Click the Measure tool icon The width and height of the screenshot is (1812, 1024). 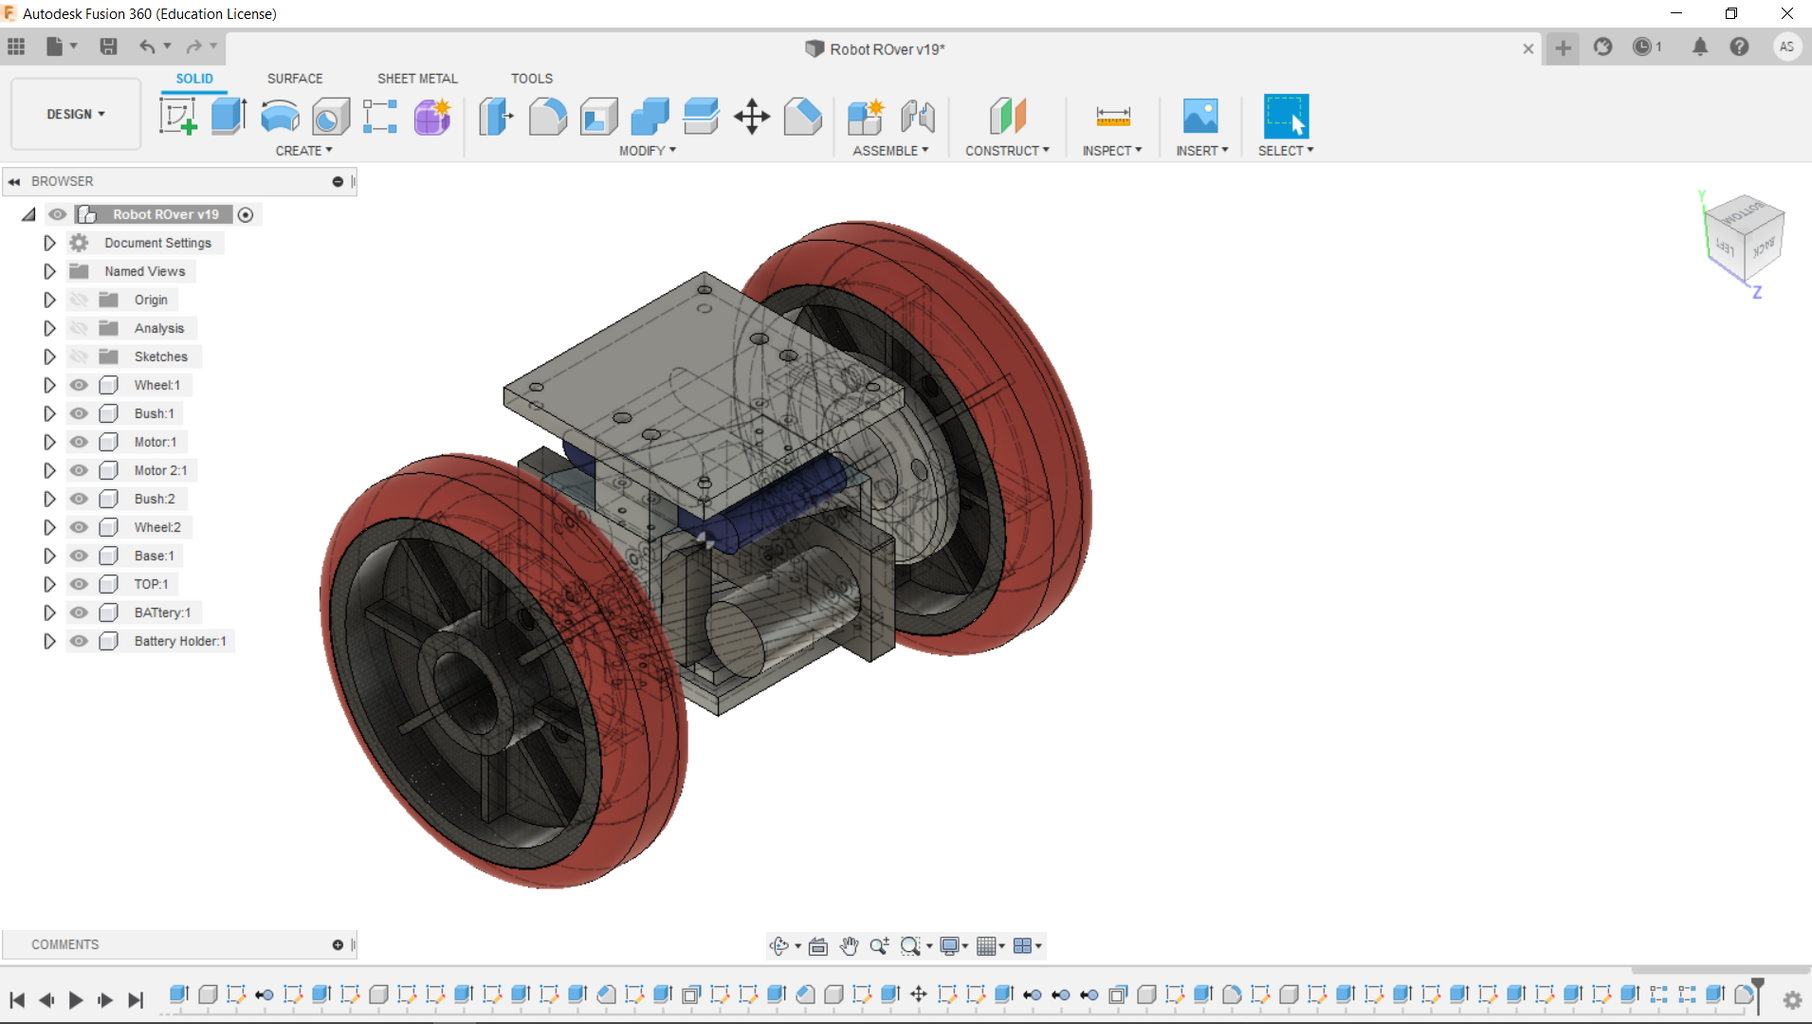point(1112,117)
